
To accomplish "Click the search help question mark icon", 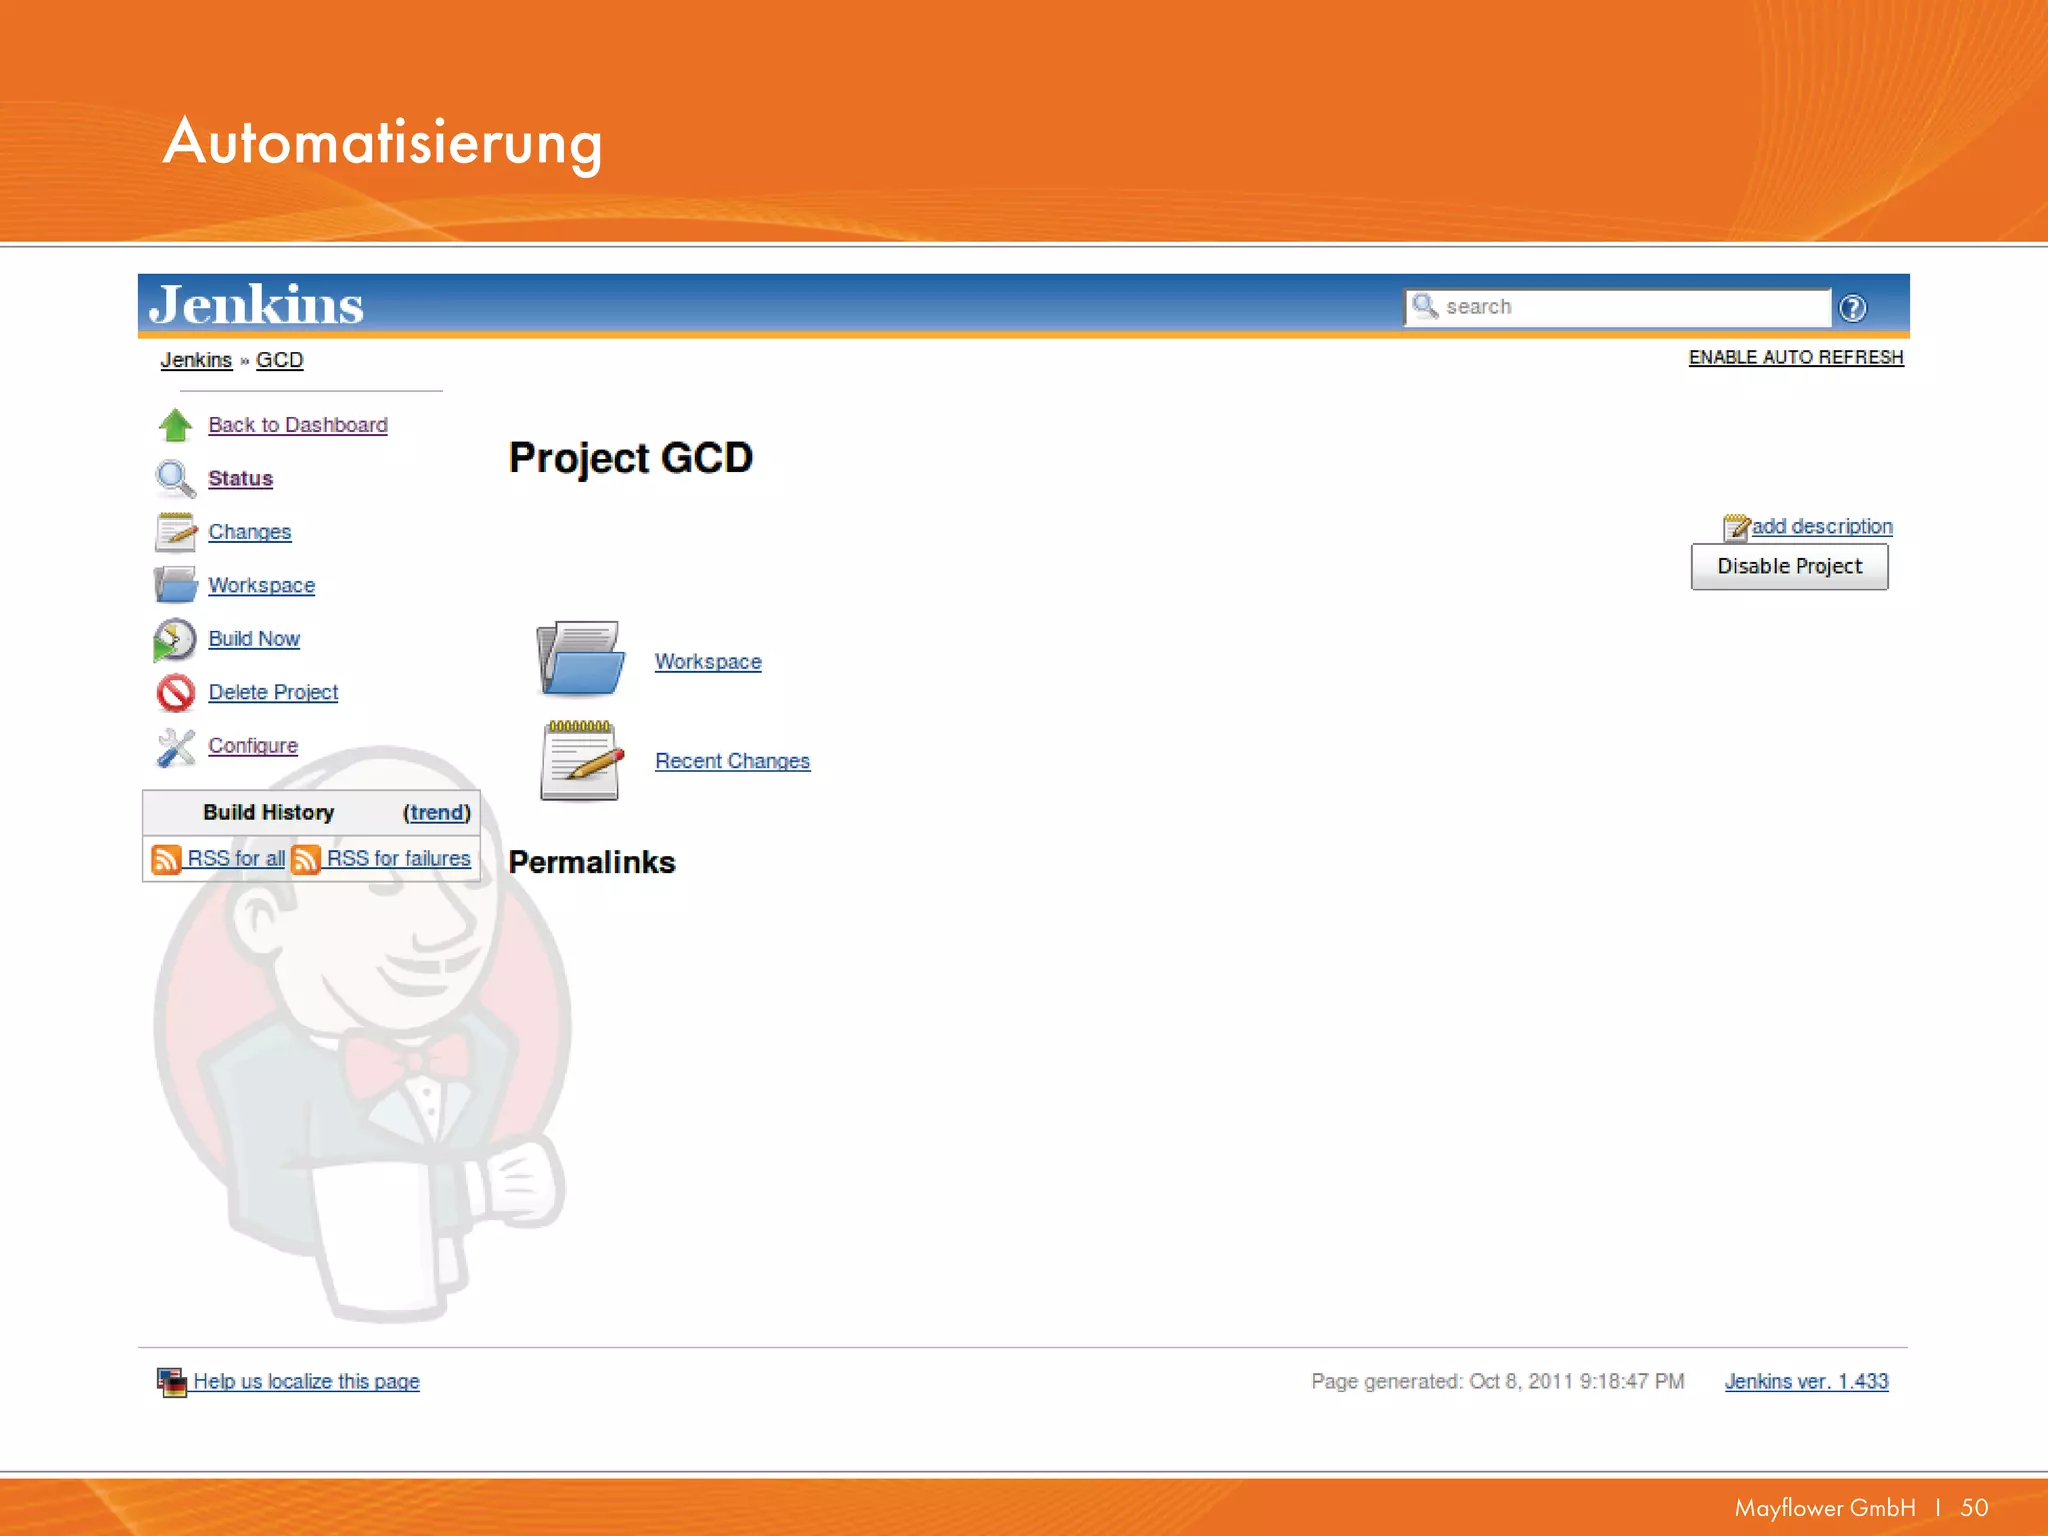I will (1852, 308).
